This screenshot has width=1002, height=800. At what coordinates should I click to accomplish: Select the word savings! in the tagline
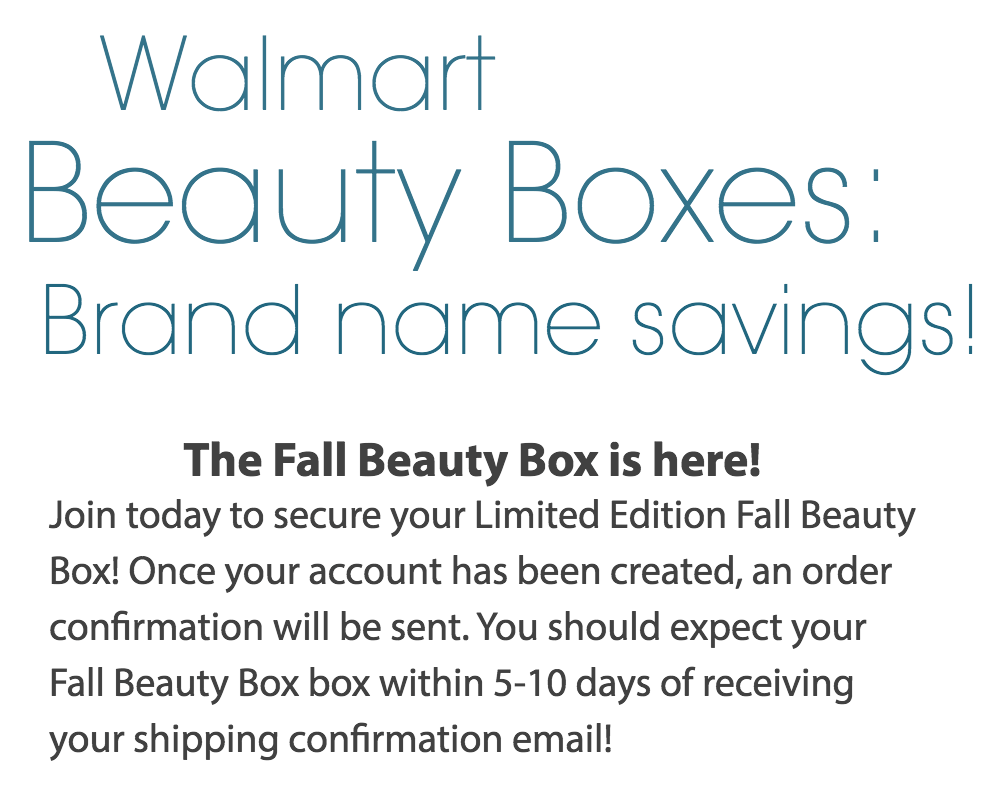[x=803, y=327]
